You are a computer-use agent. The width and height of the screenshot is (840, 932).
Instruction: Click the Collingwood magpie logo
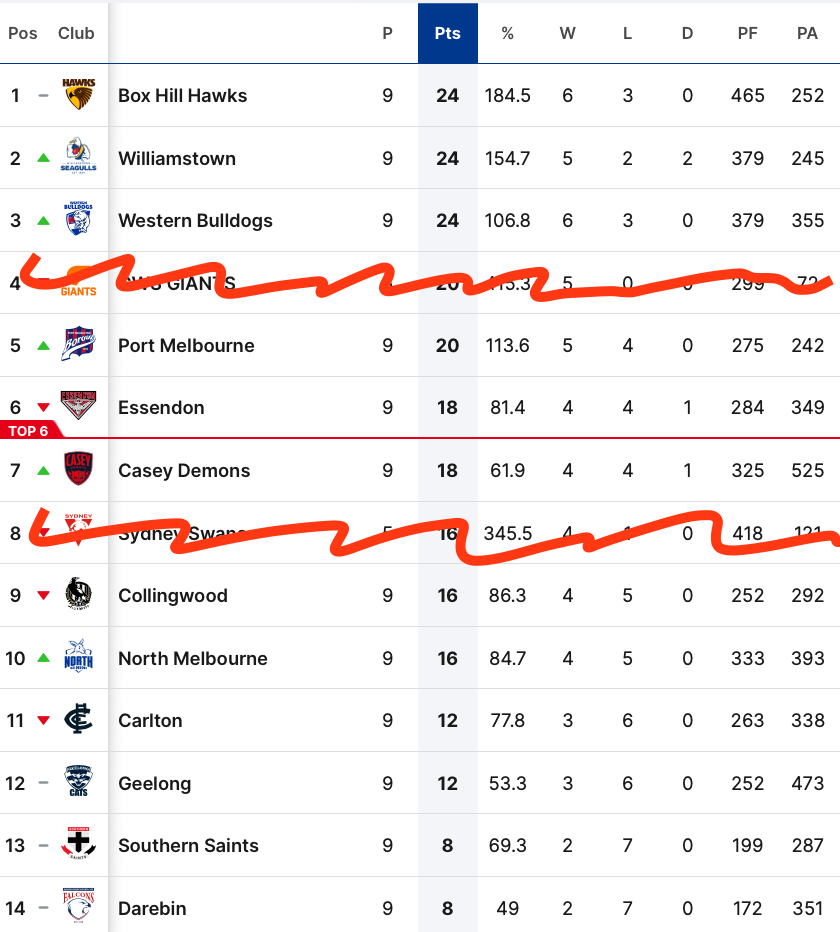tap(78, 594)
